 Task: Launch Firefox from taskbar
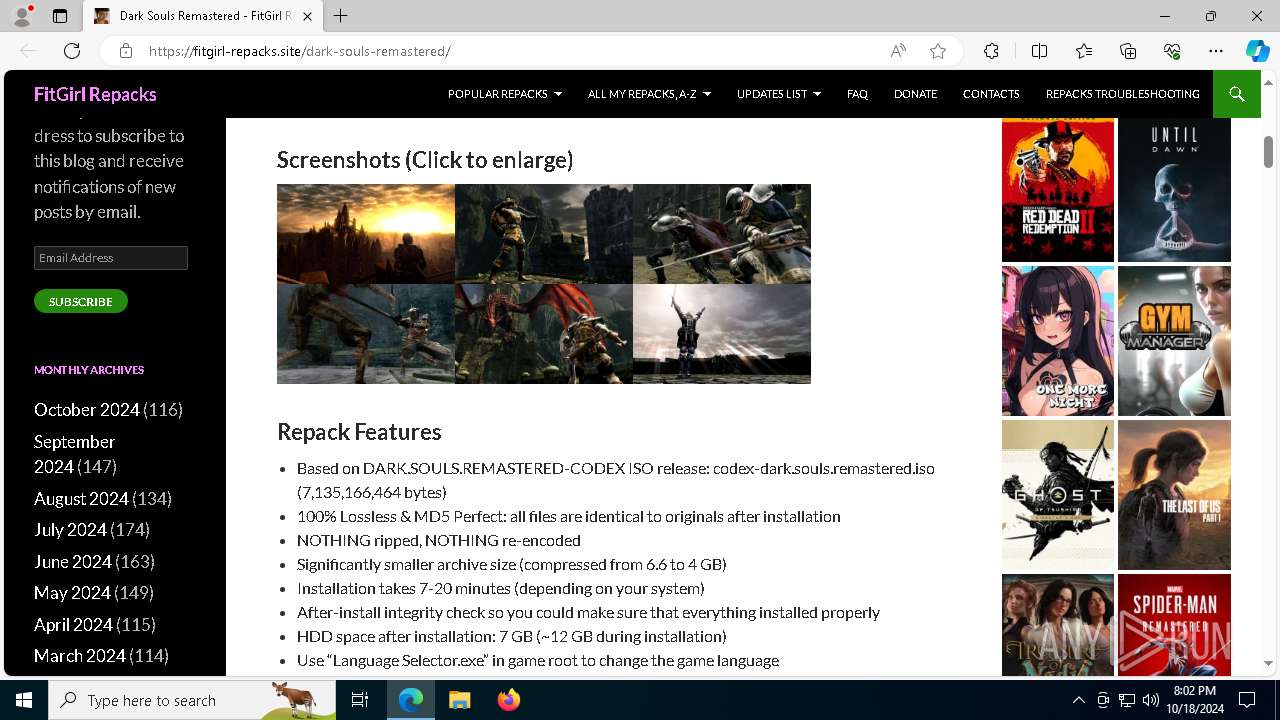508,700
